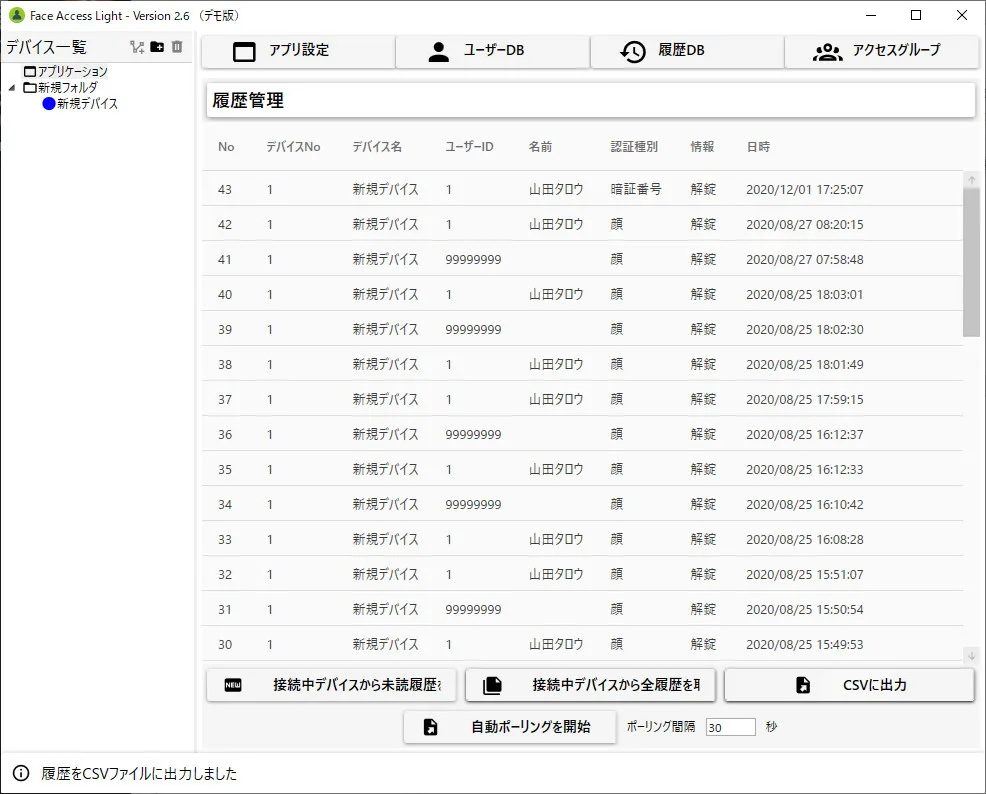
Task: Click the ポーリング間隔 input field
Action: pos(730,728)
